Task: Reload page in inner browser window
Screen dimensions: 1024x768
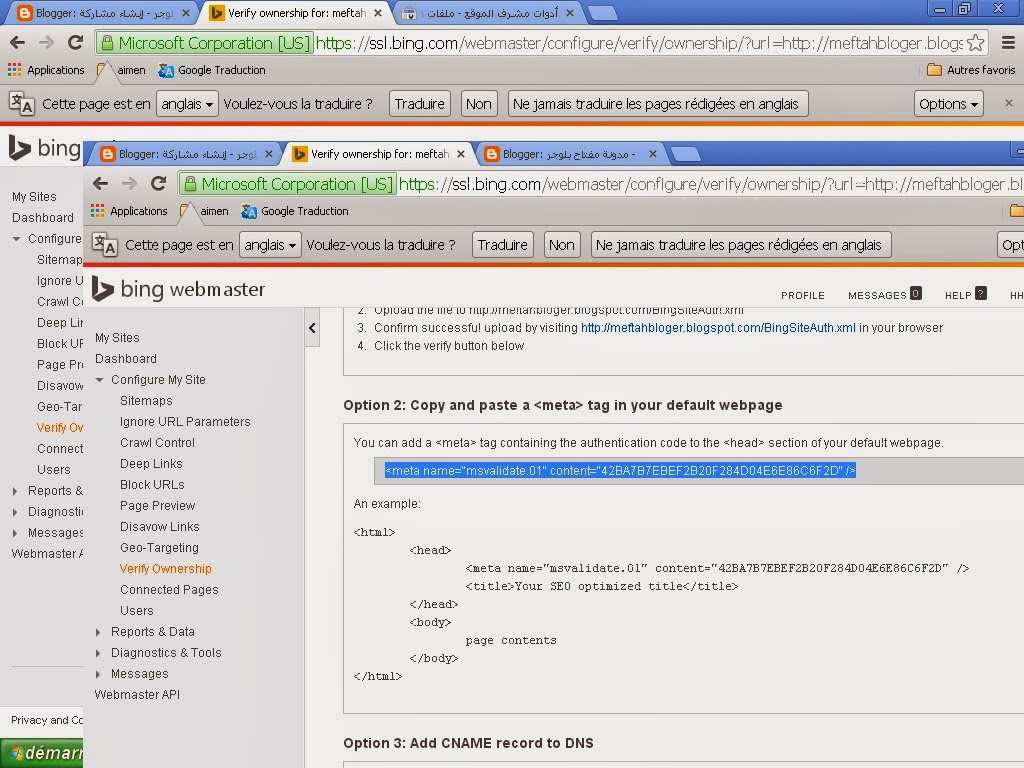Action: [159, 184]
